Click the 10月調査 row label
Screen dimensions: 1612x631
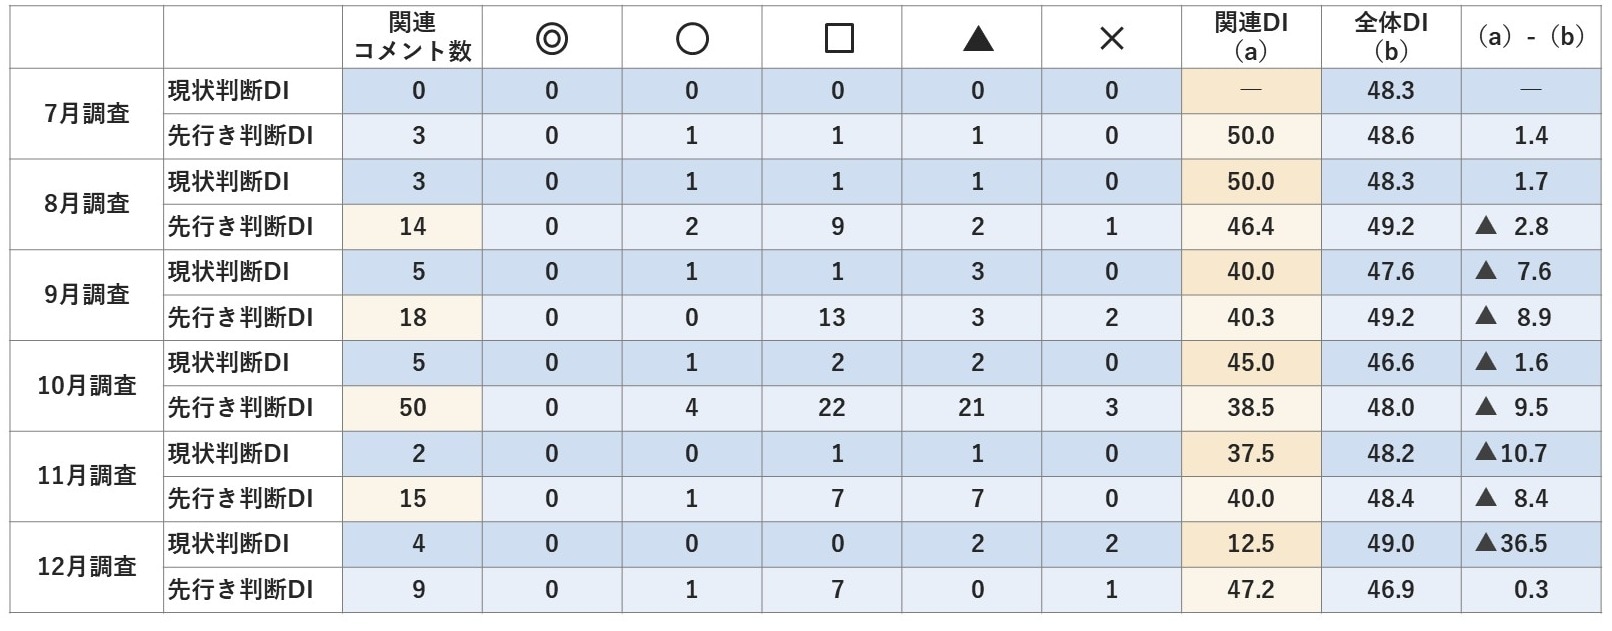point(87,385)
